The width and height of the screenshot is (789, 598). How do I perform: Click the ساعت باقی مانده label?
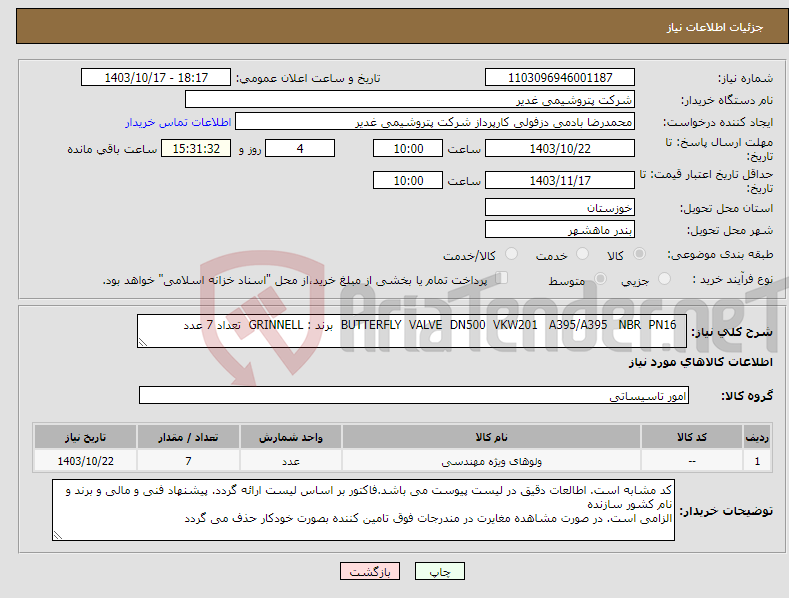pos(112,149)
